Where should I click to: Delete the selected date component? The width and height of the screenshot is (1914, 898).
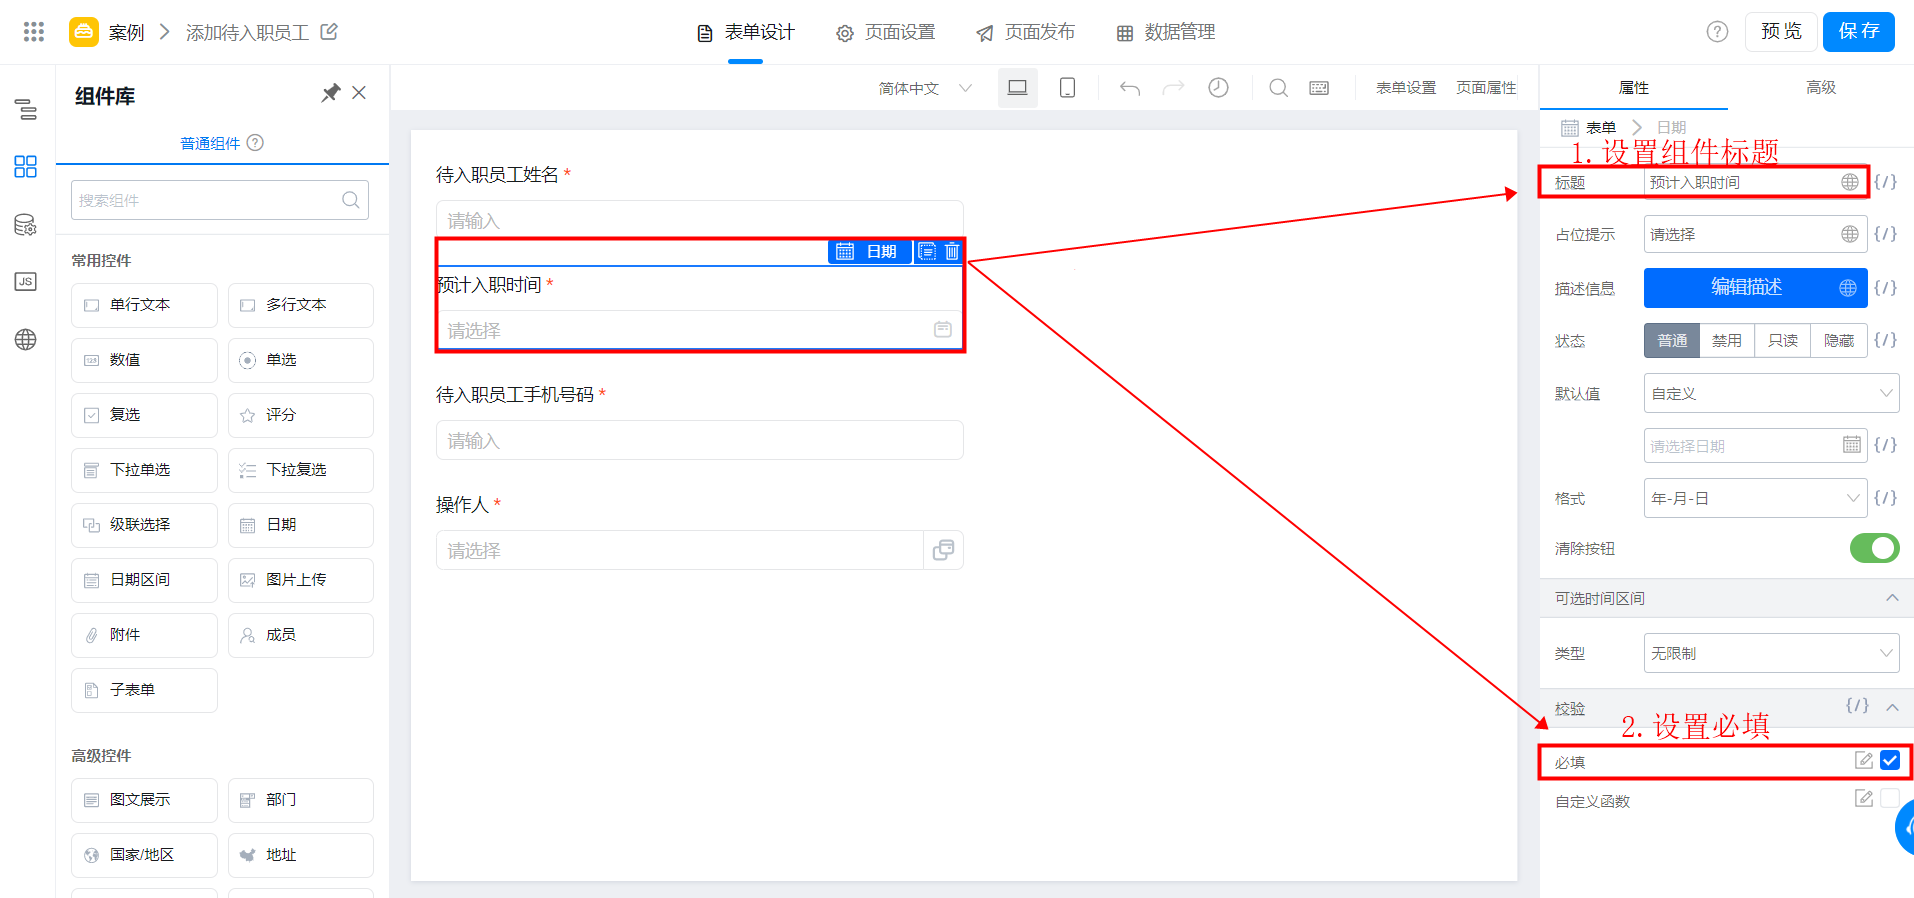click(x=952, y=251)
